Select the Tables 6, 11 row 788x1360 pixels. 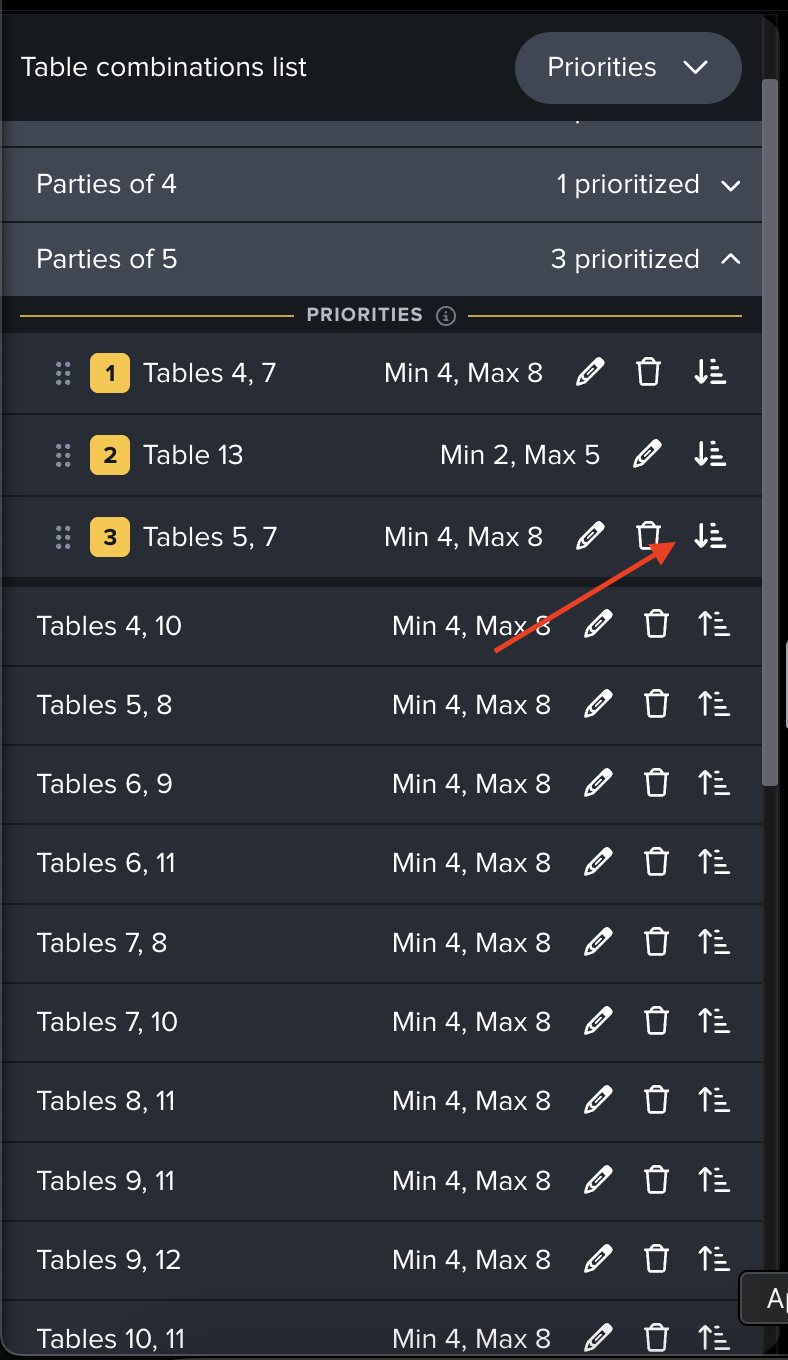pyautogui.click(x=200, y=864)
